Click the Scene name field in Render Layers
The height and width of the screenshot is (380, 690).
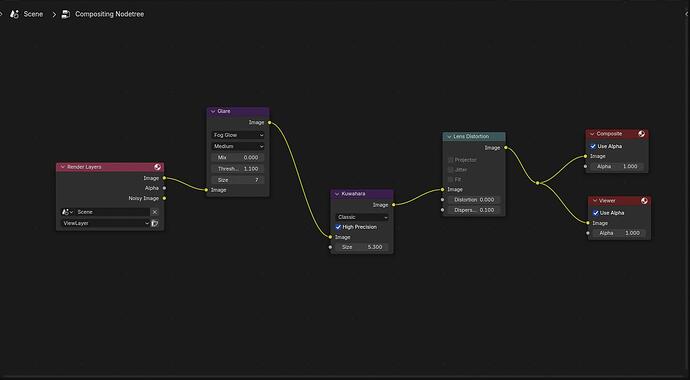point(112,212)
